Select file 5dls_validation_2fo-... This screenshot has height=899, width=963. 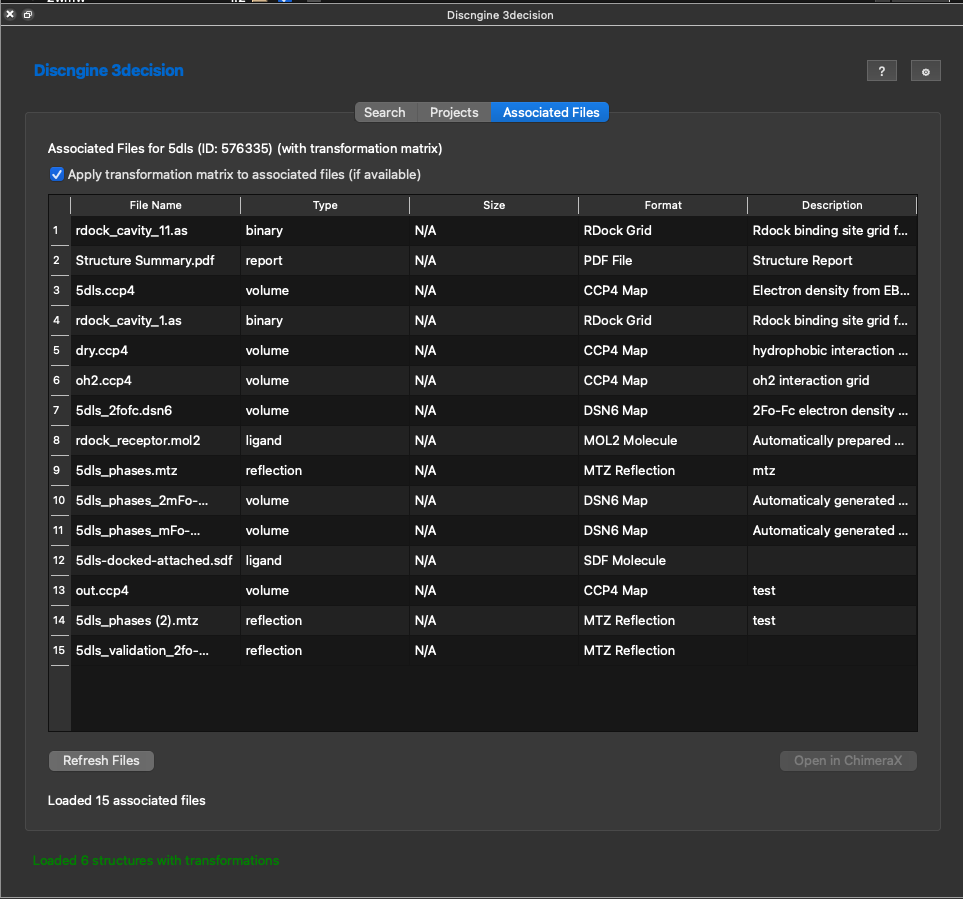coord(155,651)
